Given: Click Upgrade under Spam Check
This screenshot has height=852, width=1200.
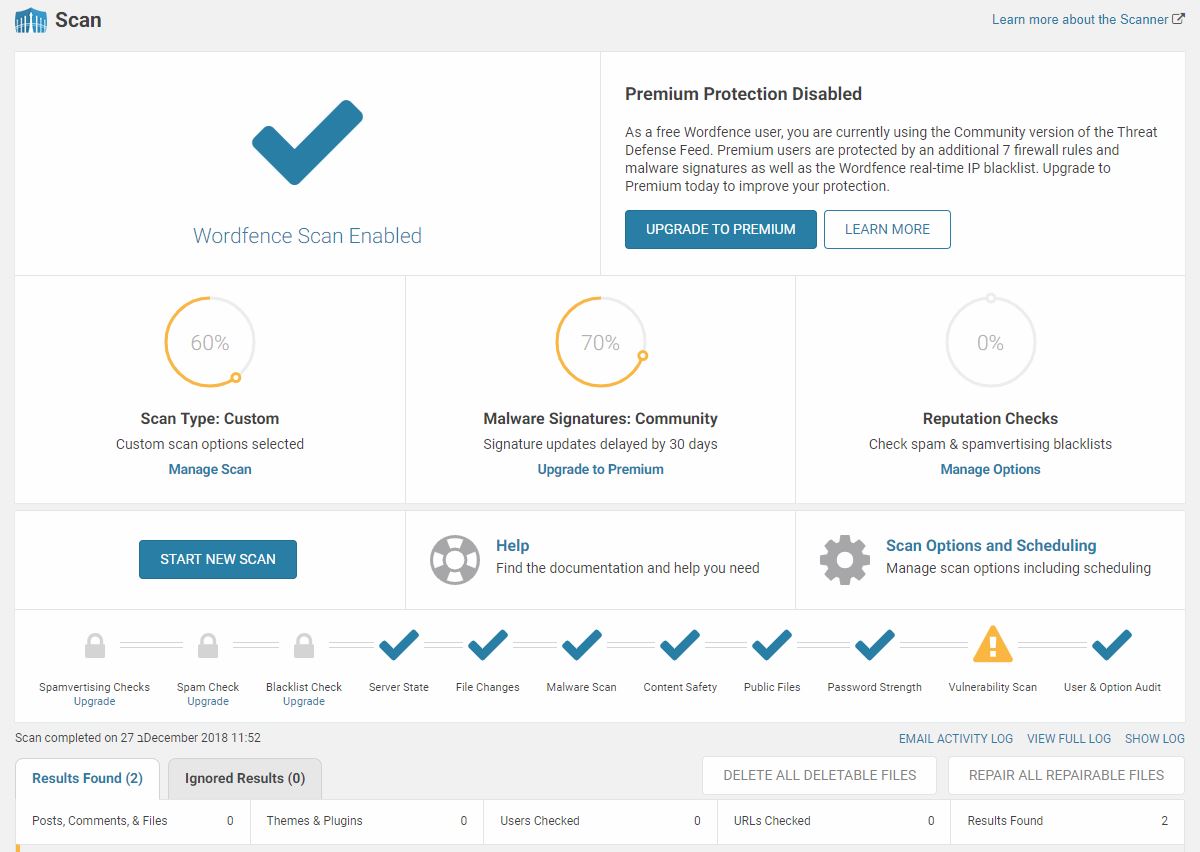Looking at the screenshot, I should tap(208, 701).
